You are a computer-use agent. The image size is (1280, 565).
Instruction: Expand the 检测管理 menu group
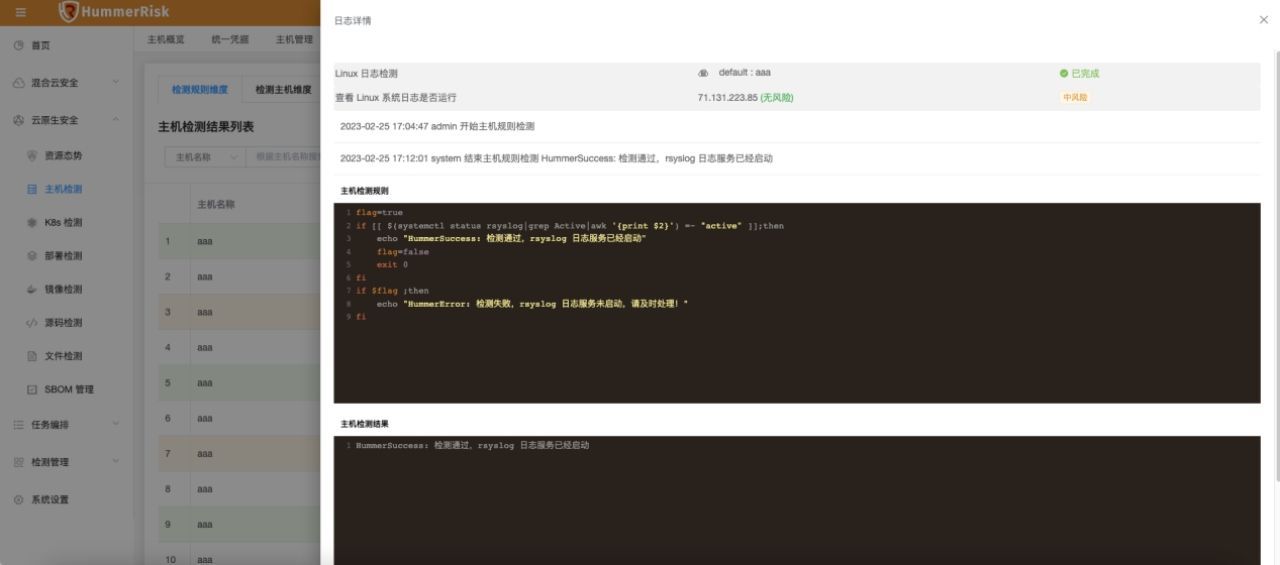point(67,462)
